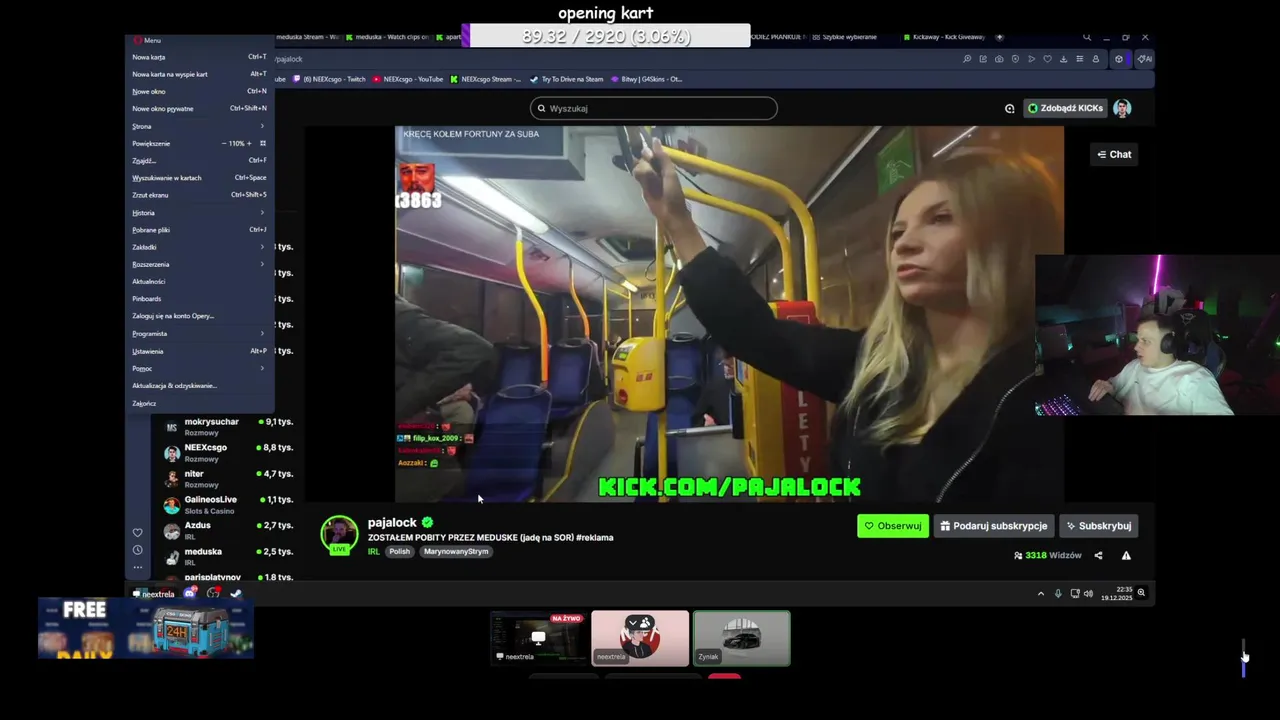Select Aktualizacja & odzyskiwanie... menu item

[200, 385]
